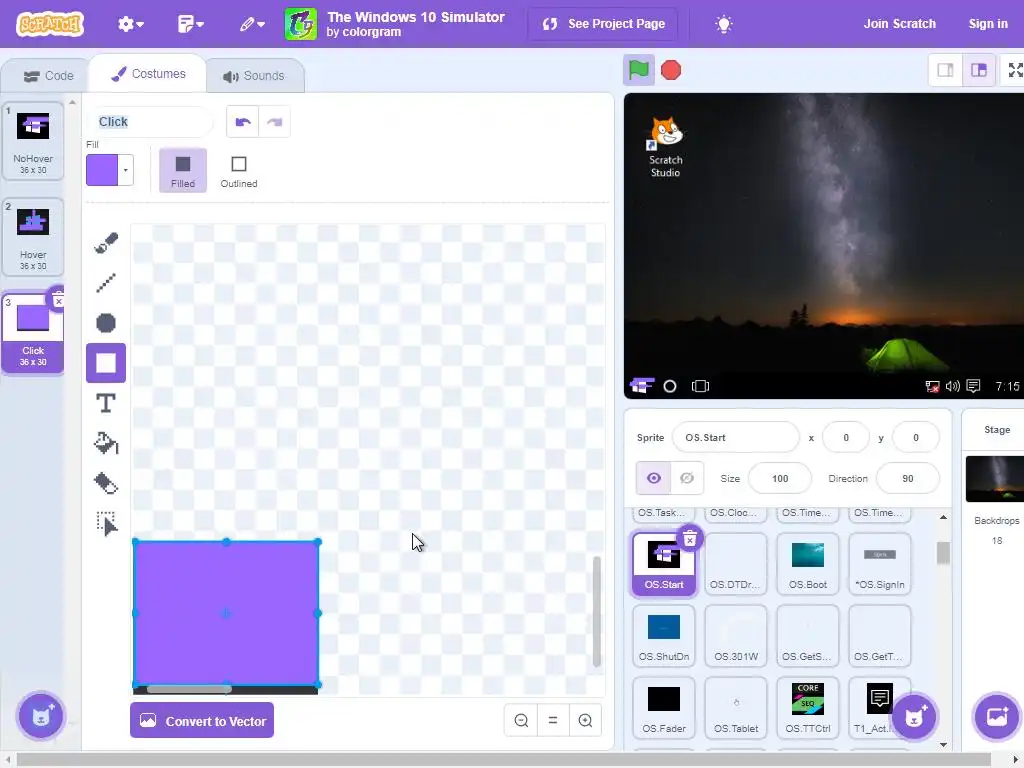The width and height of the screenshot is (1024, 768).
Task: Choose the Select marquee tool
Action: (x=106, y=524)
